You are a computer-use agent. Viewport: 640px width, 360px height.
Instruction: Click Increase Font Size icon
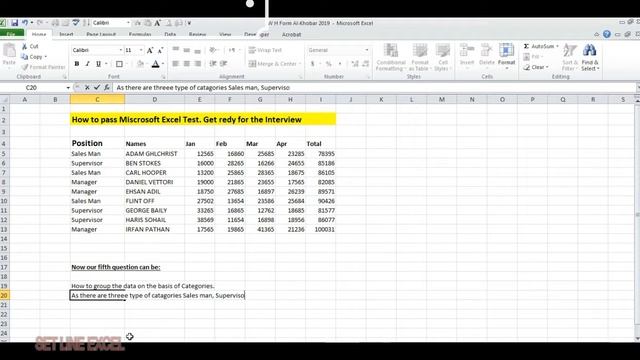coord(150,50)
